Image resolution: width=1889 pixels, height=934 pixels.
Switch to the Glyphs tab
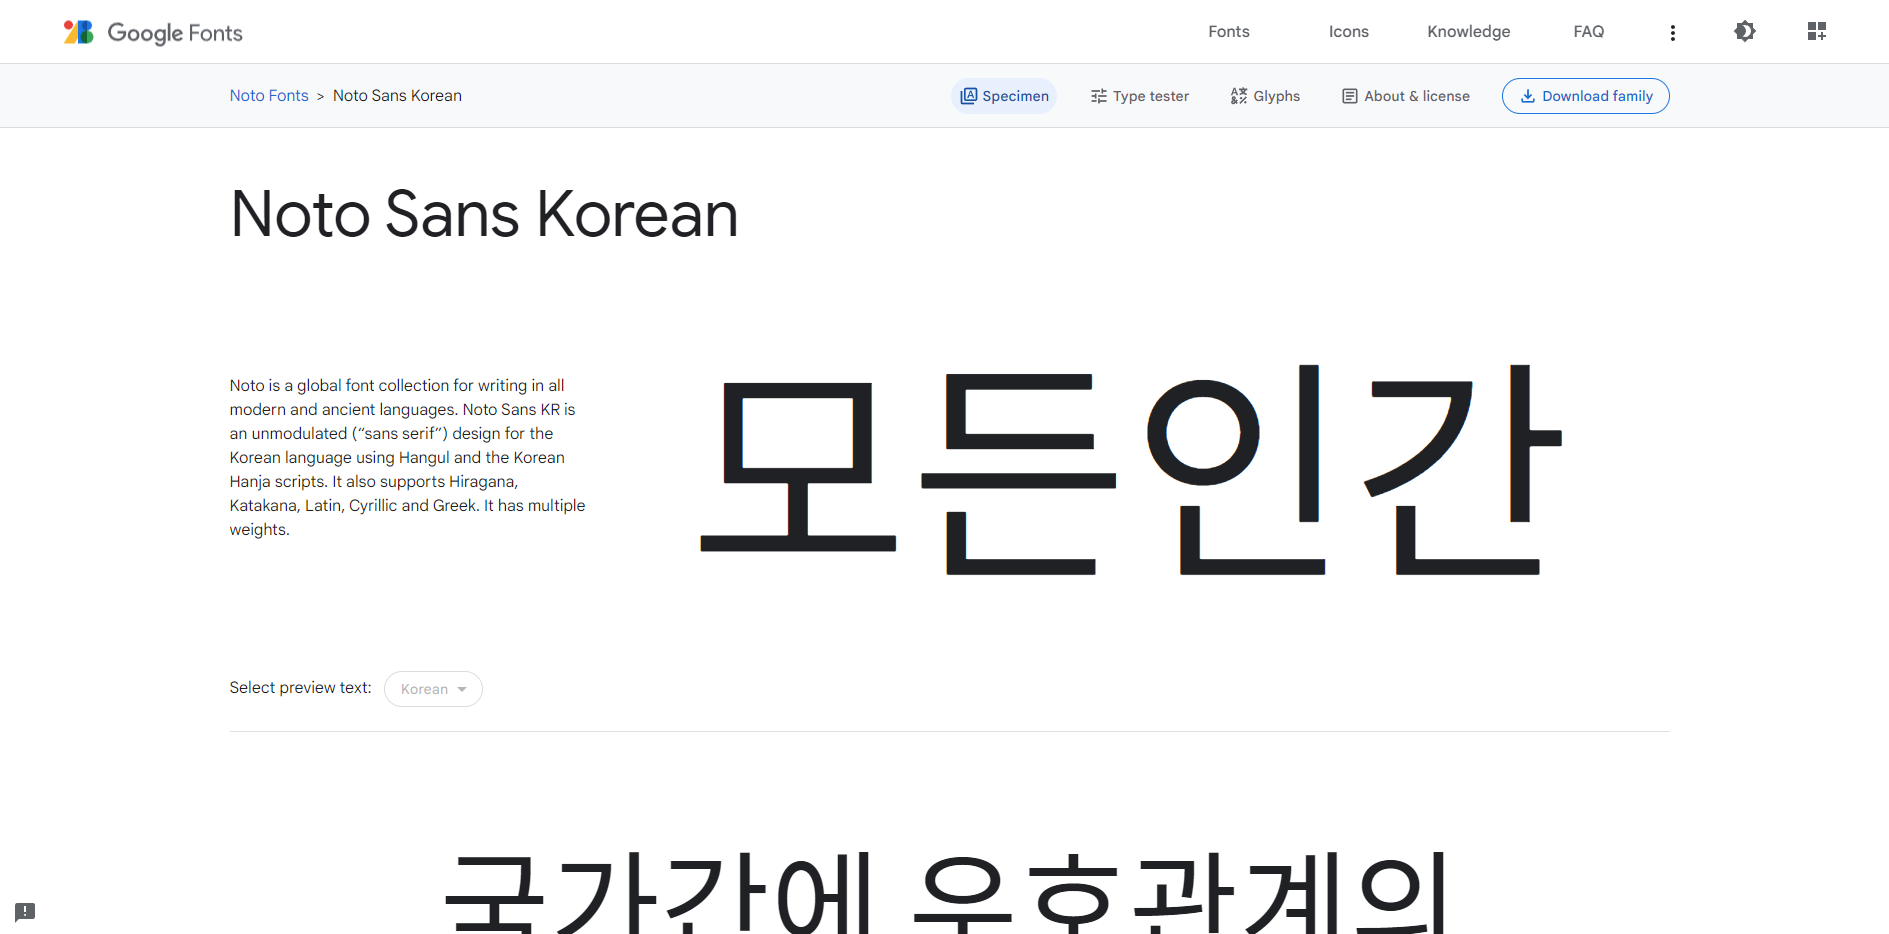pyautogui.click(x=1265, y=96)
